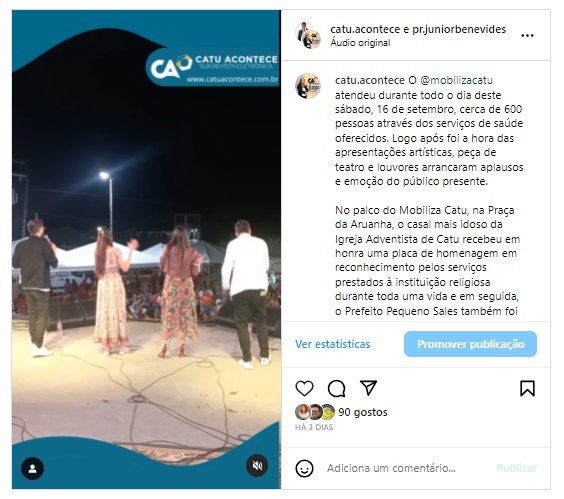Show tagged people icon on the video
This screenshot has width=564, height=499.
click(x=32, y=468)
